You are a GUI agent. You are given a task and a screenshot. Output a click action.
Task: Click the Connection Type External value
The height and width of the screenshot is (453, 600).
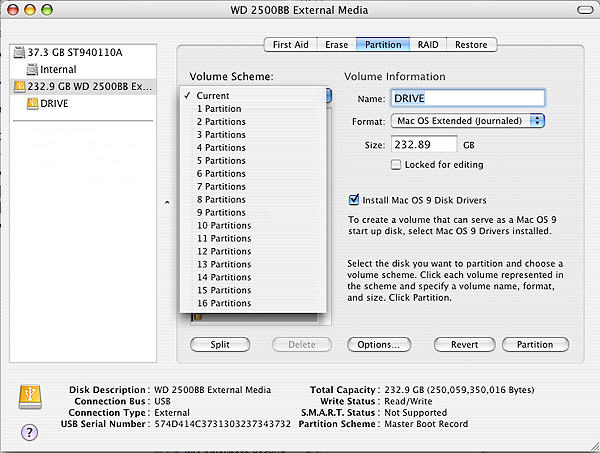(172, 413)
